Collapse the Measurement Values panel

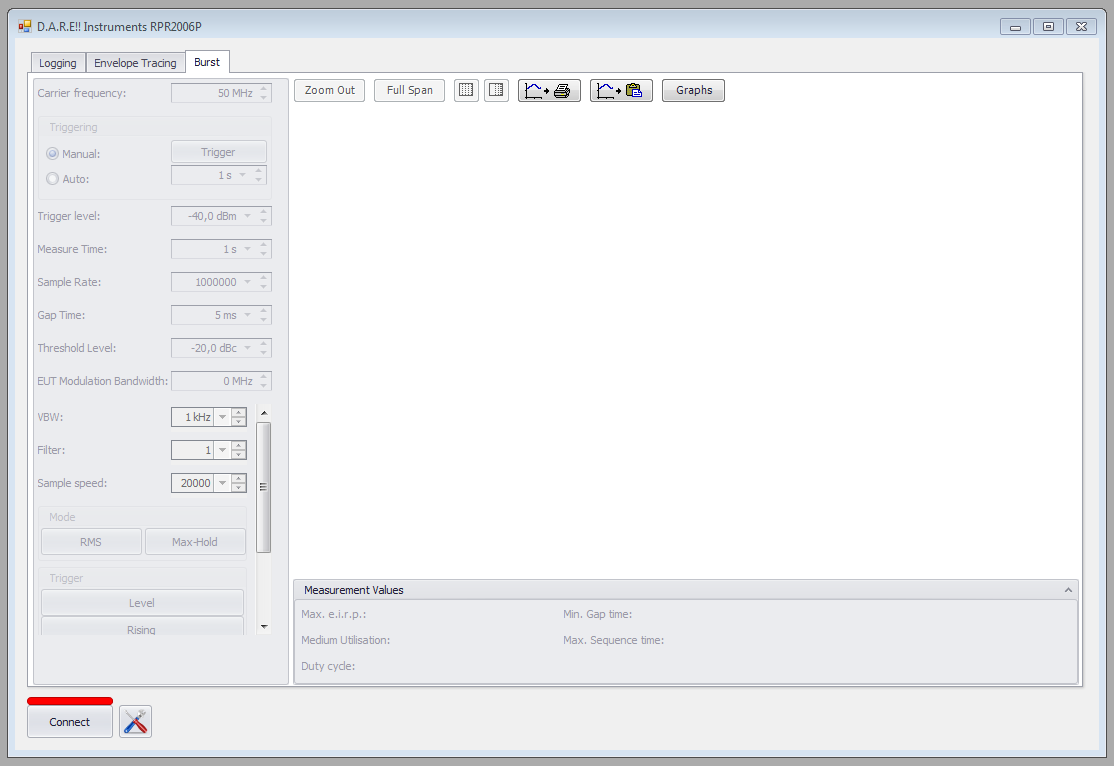click(1068, 590)
